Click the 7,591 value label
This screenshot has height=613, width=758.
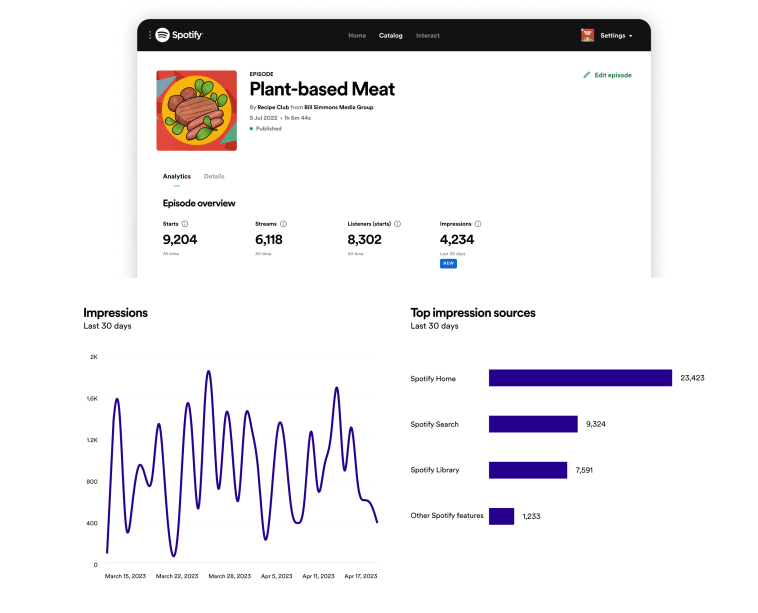pos(584,470)
